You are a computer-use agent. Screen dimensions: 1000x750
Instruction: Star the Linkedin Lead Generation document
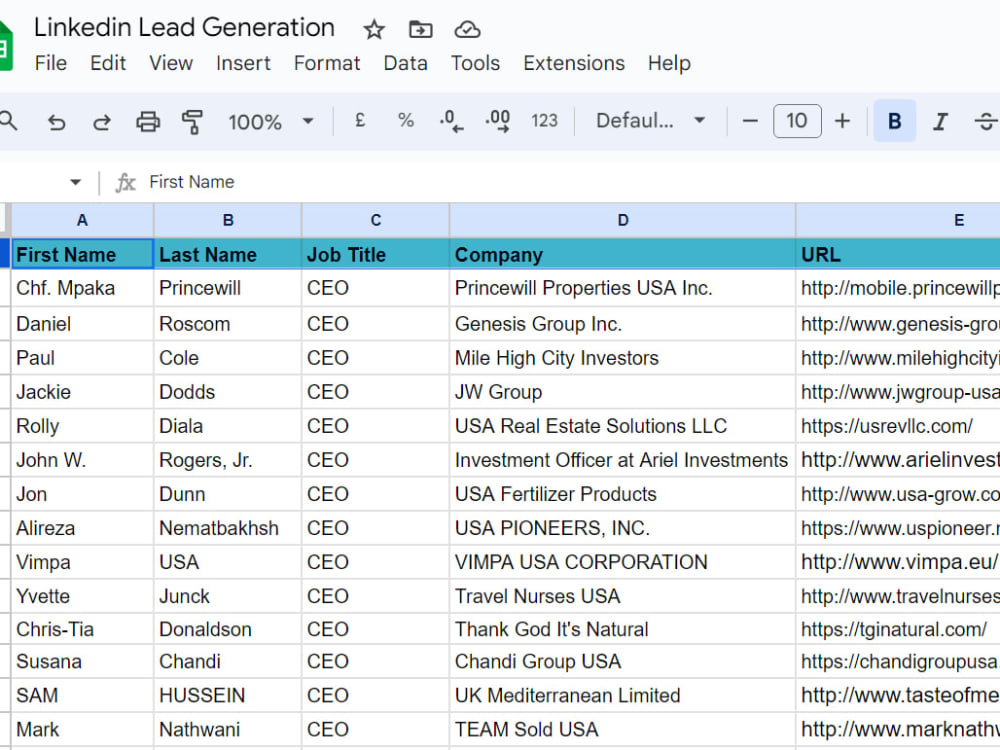click(374, 29)
